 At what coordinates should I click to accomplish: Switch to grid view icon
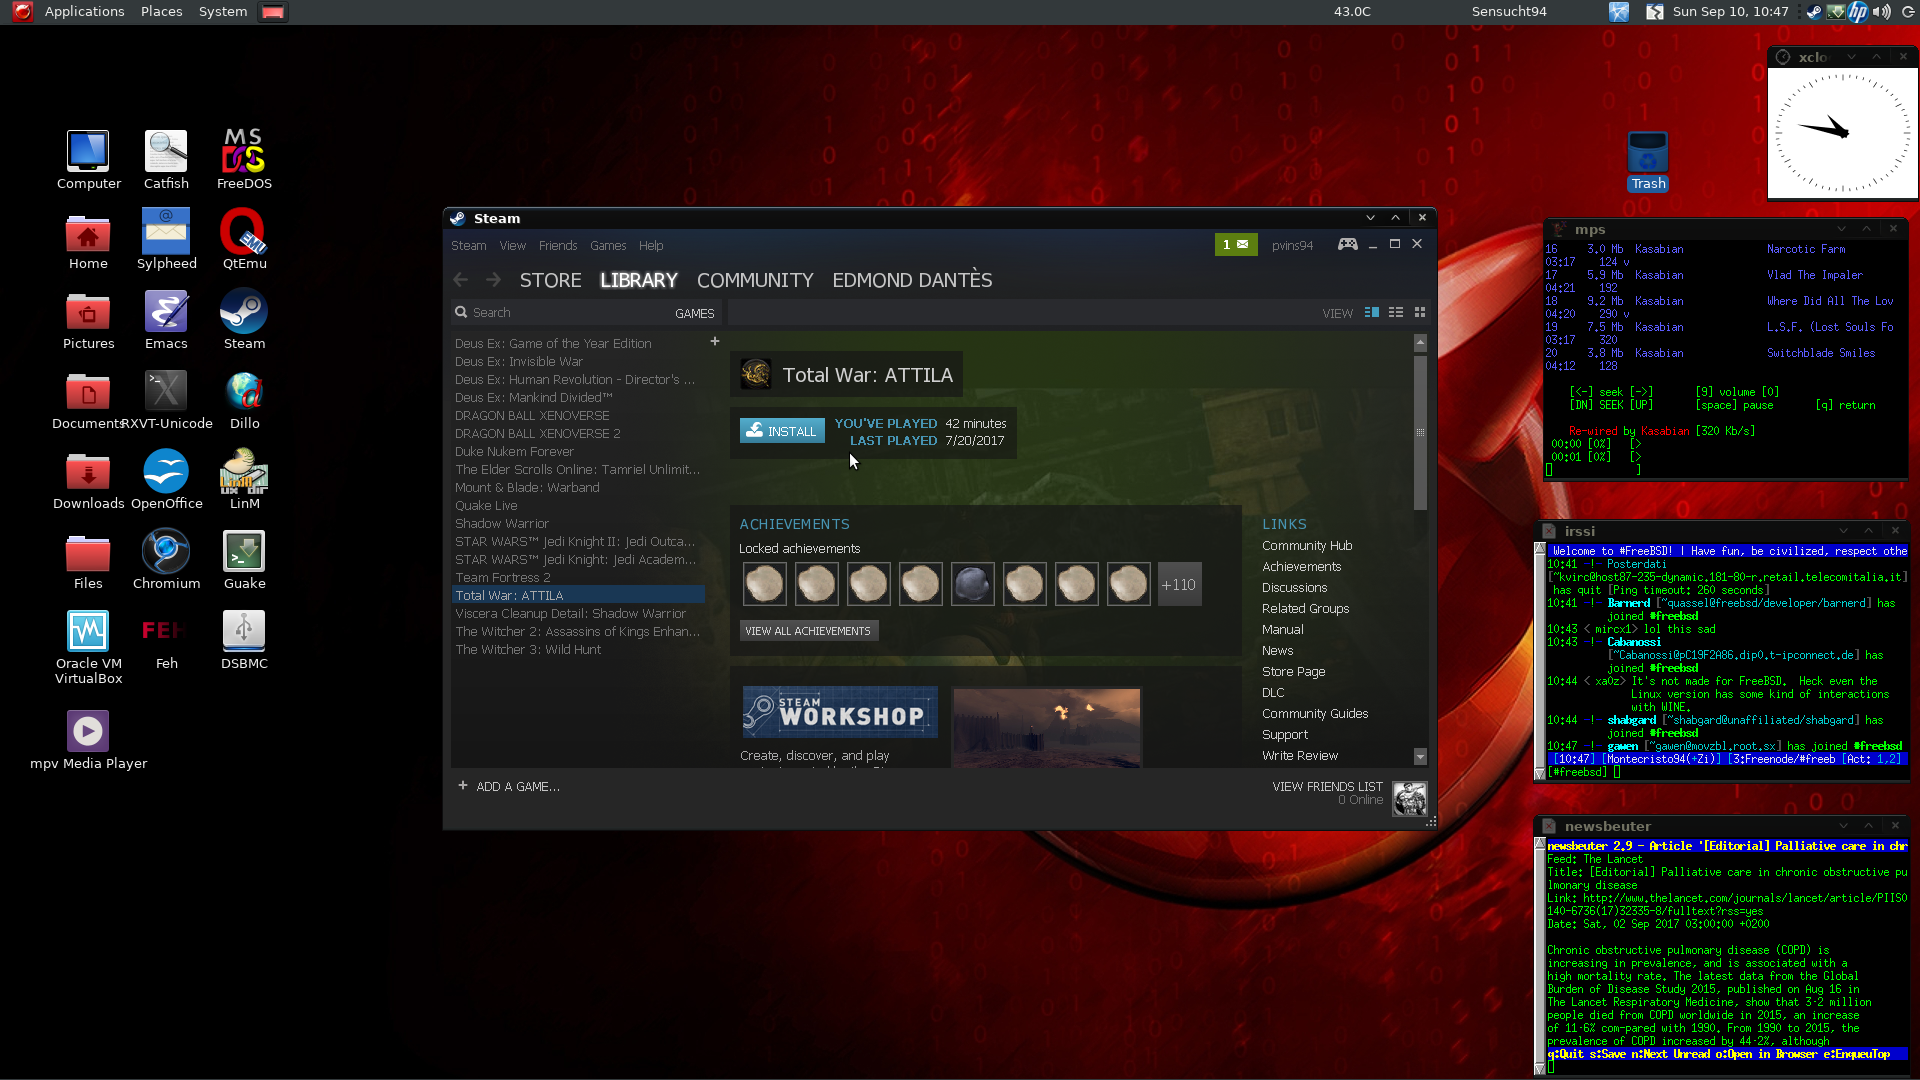coord(1419,313)
